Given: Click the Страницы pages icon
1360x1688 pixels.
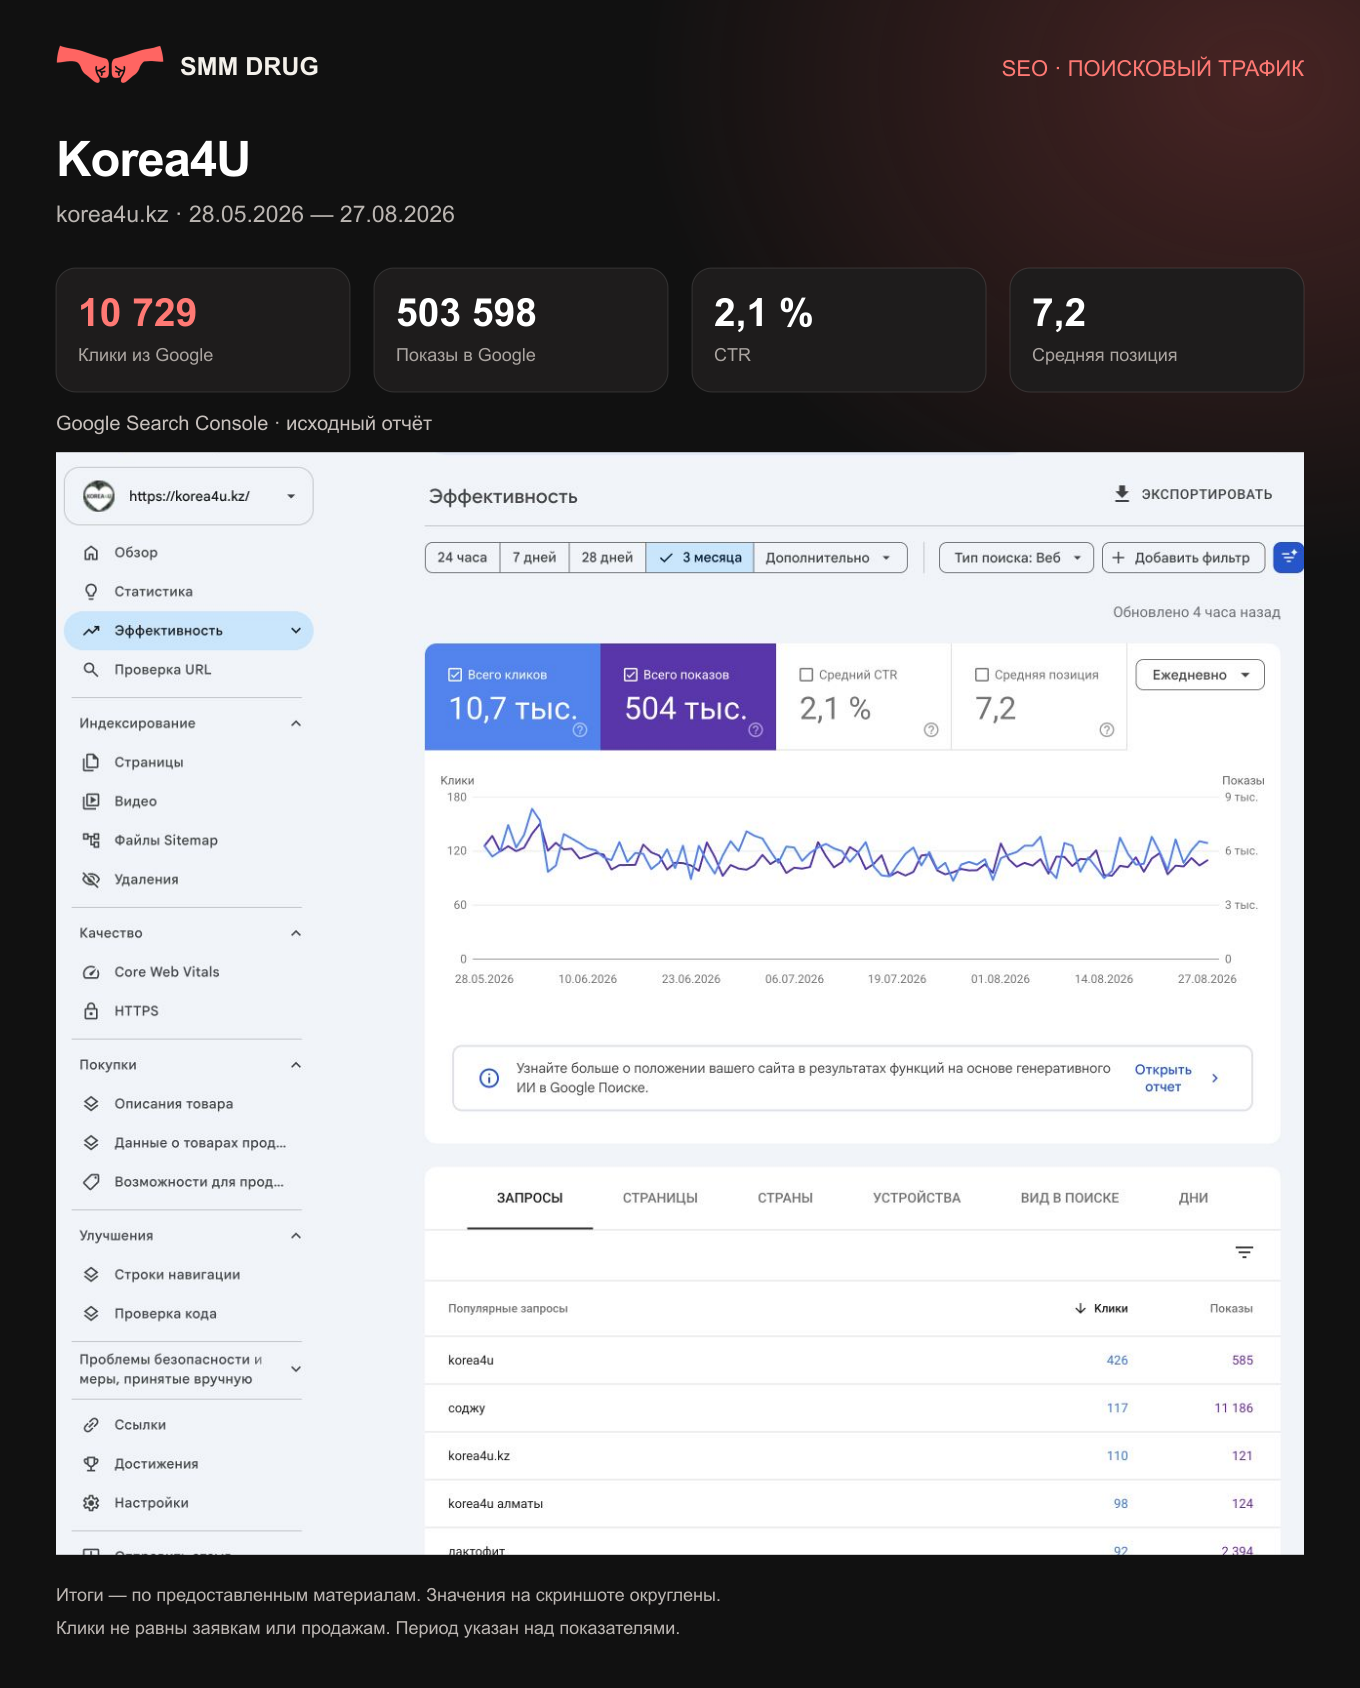Looking at the screenshot, I should pyautogui.click(x=91, y=762).
